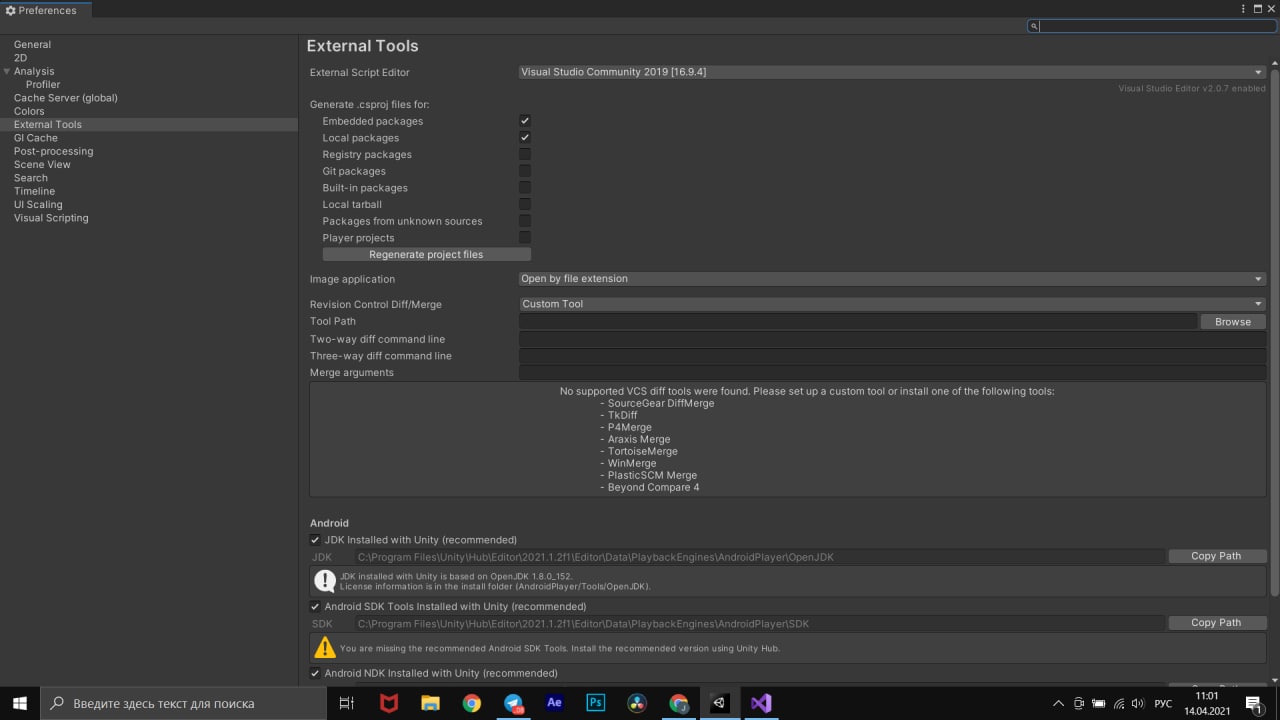
Task: Uncheck the Embedded packages checkbox
Action: tap(525, 121)
